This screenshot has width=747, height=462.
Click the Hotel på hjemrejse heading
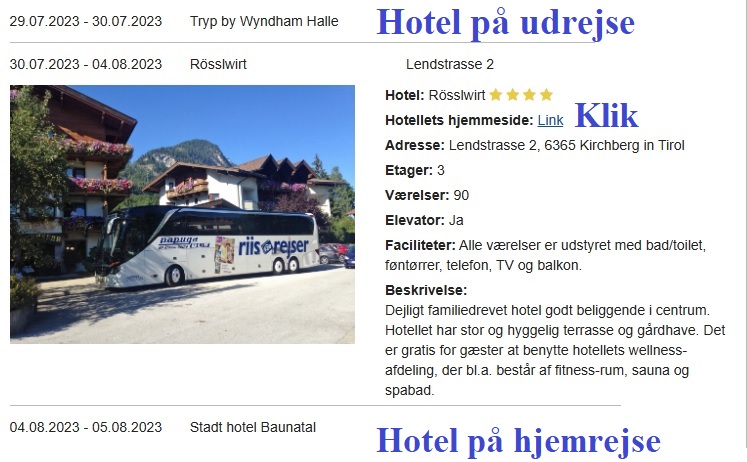pyautogui.click(x=518, y=441)
